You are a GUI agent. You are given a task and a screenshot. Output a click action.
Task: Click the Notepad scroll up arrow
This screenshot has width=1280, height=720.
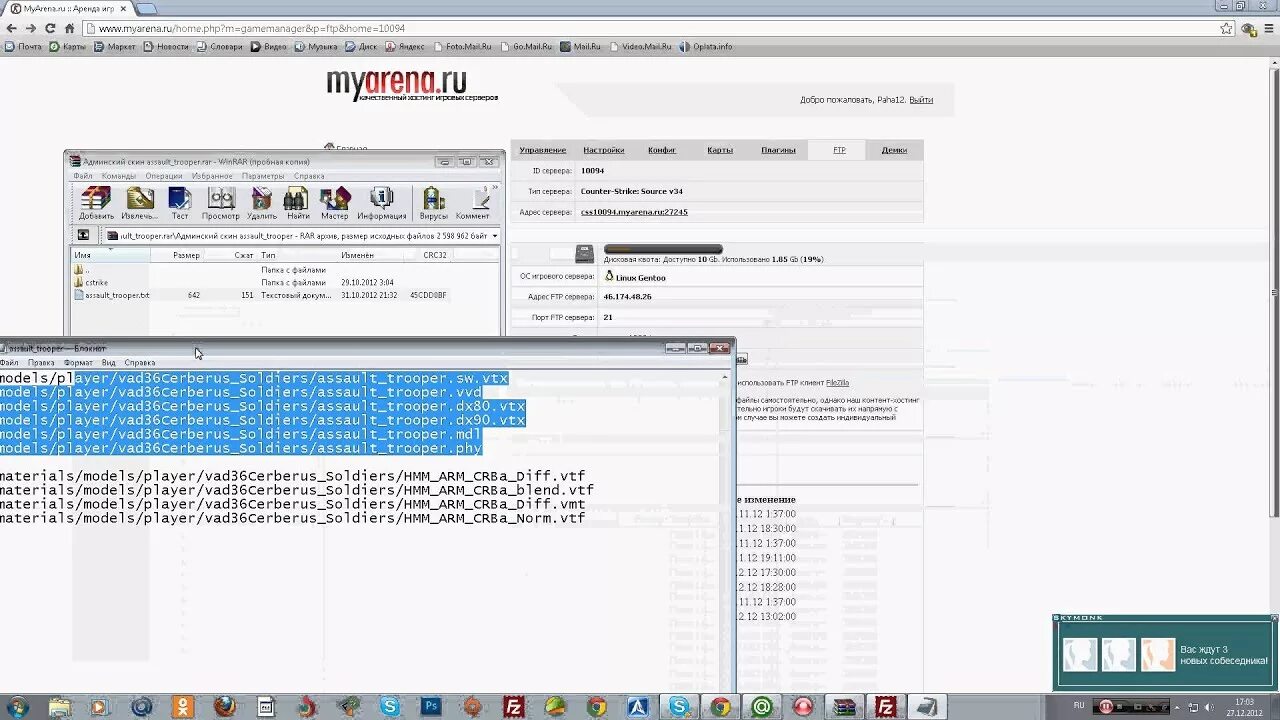(x=725, y=378)
